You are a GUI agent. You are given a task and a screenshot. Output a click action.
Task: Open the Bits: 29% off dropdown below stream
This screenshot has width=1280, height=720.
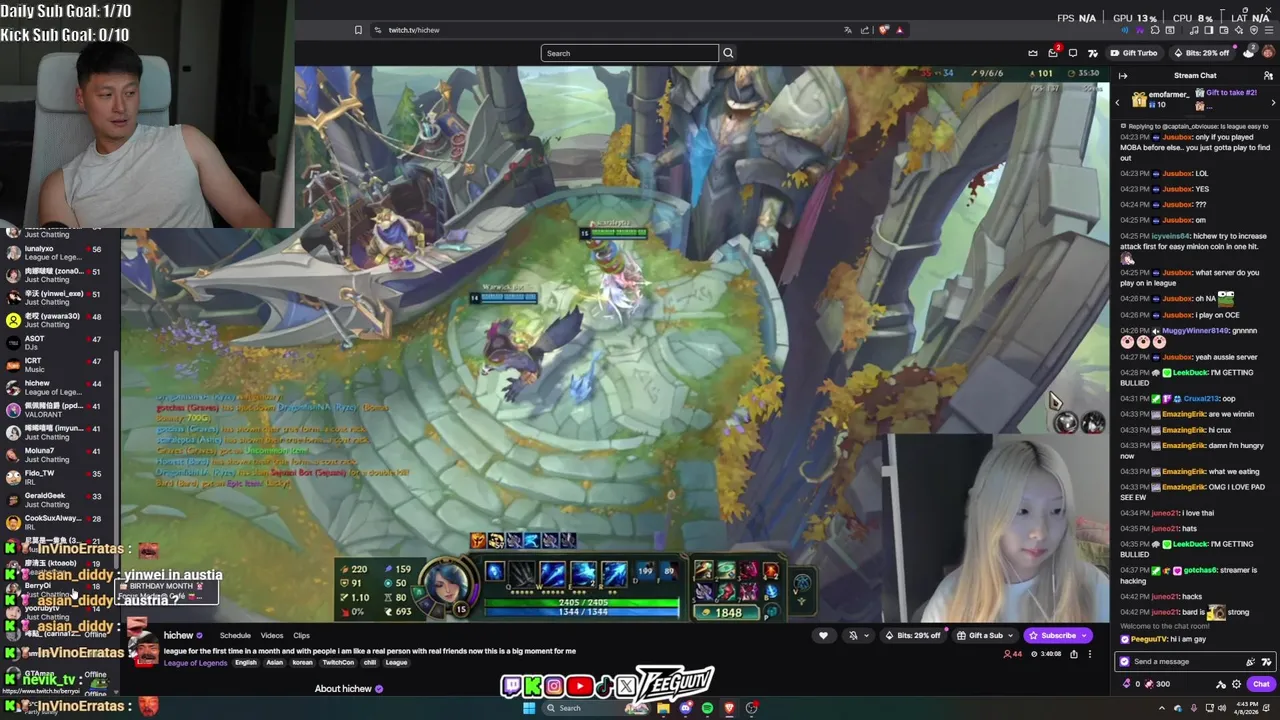[912, 635]
